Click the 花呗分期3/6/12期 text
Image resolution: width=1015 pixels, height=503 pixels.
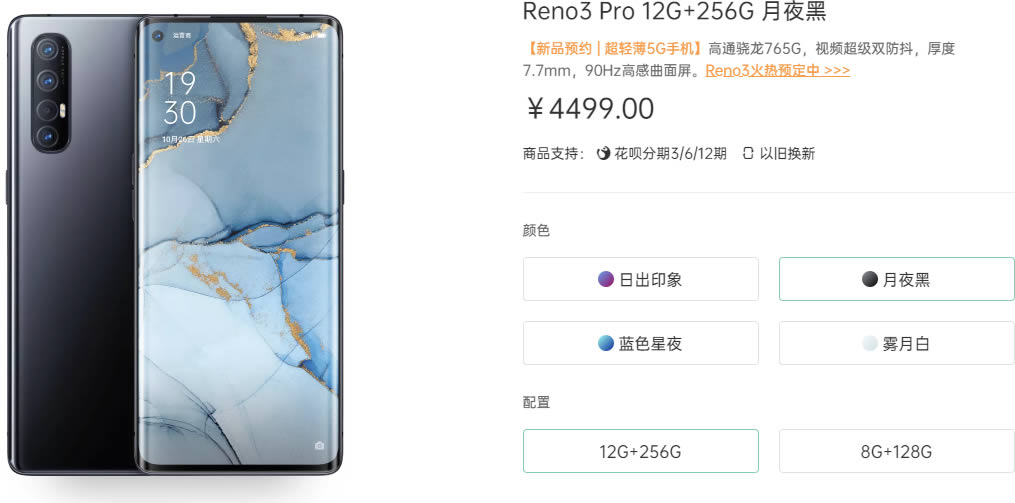(x=670, y=154)
